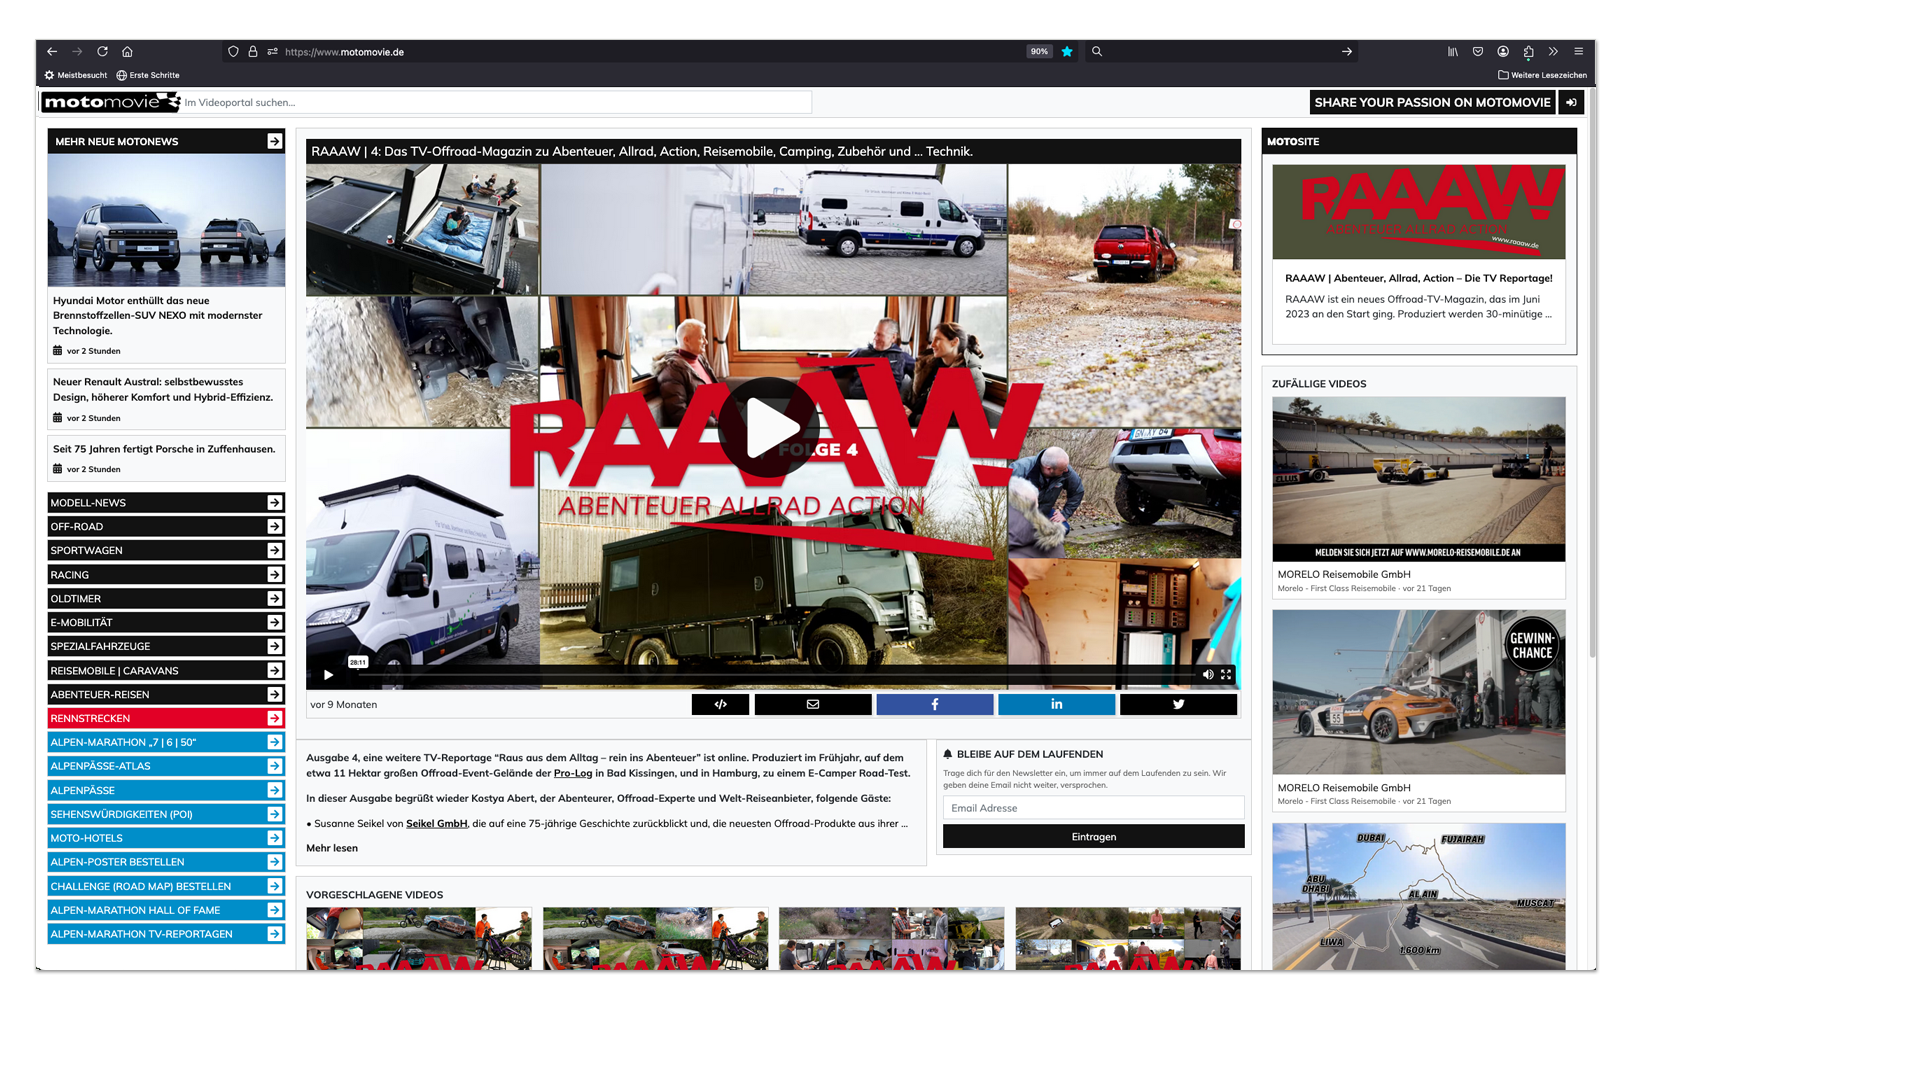Open the Seikel GmbH link
This screenshot has width=1920, height=1080.
(436, 824)
